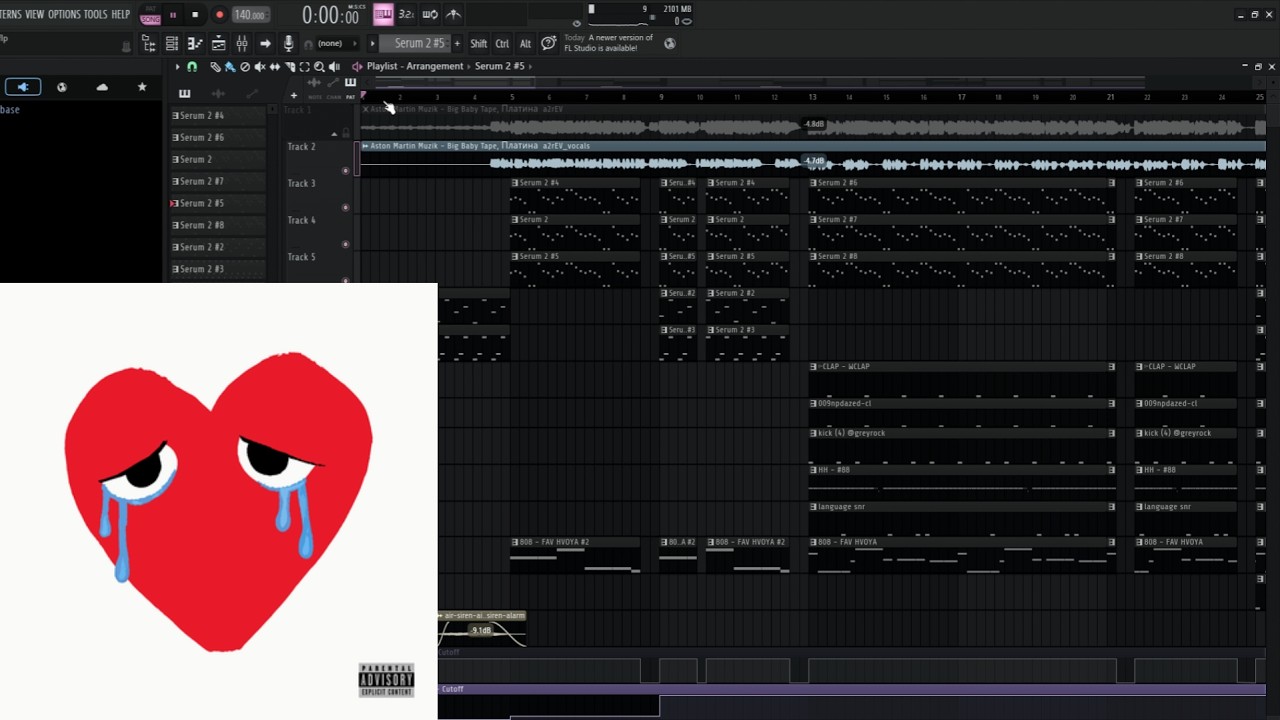Screen dimensions: 1280x720
Task: Click the Pause button
Action: (x=173, y=15)
